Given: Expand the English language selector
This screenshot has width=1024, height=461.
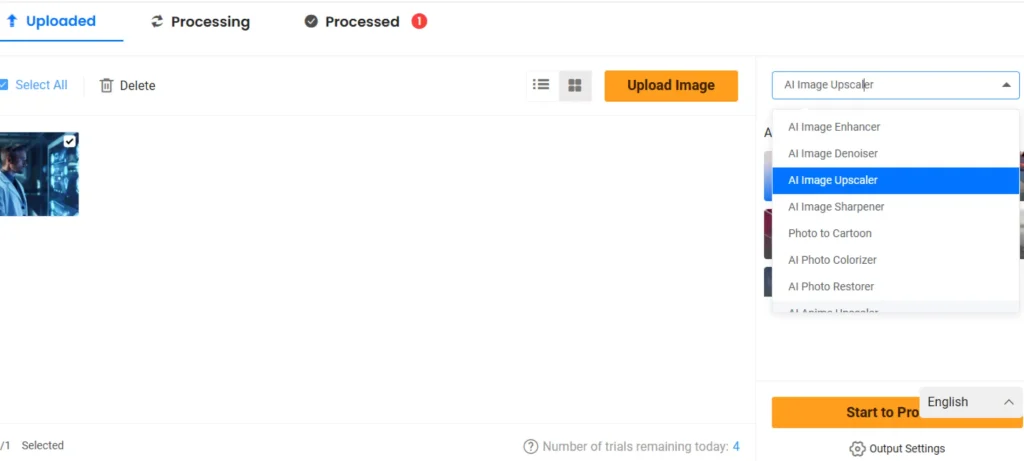Looking at the screenshot, I should pos(1008,402).
